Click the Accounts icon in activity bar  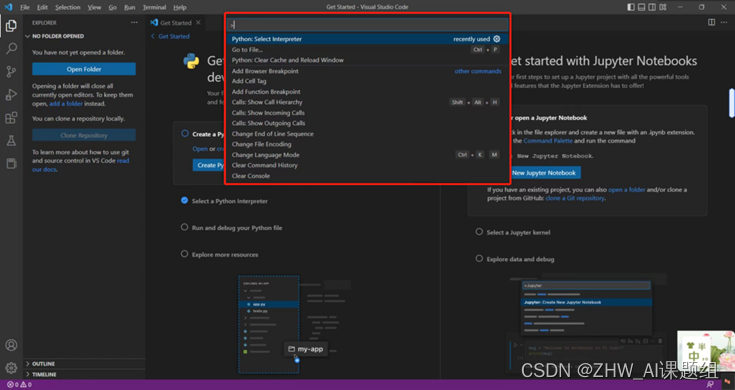tap(11, 345)
